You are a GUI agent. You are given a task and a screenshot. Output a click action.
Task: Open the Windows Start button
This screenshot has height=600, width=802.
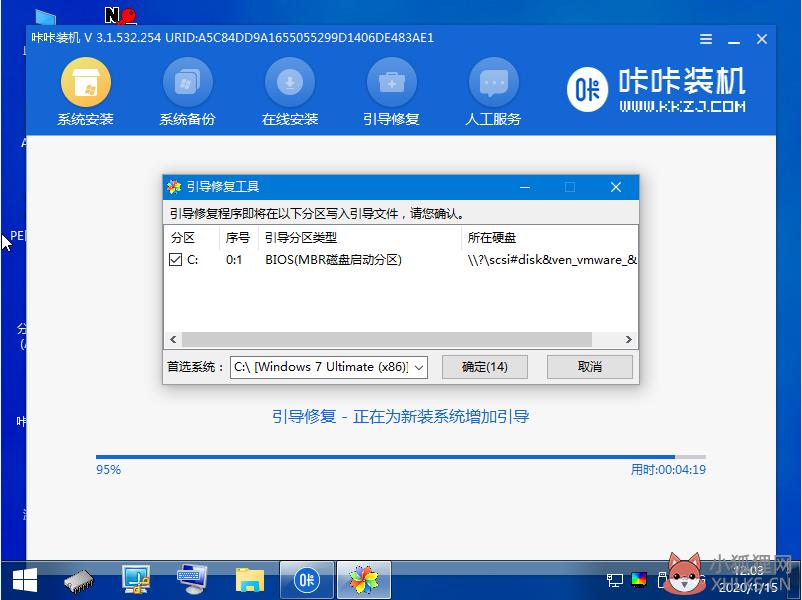click(25, 581)
